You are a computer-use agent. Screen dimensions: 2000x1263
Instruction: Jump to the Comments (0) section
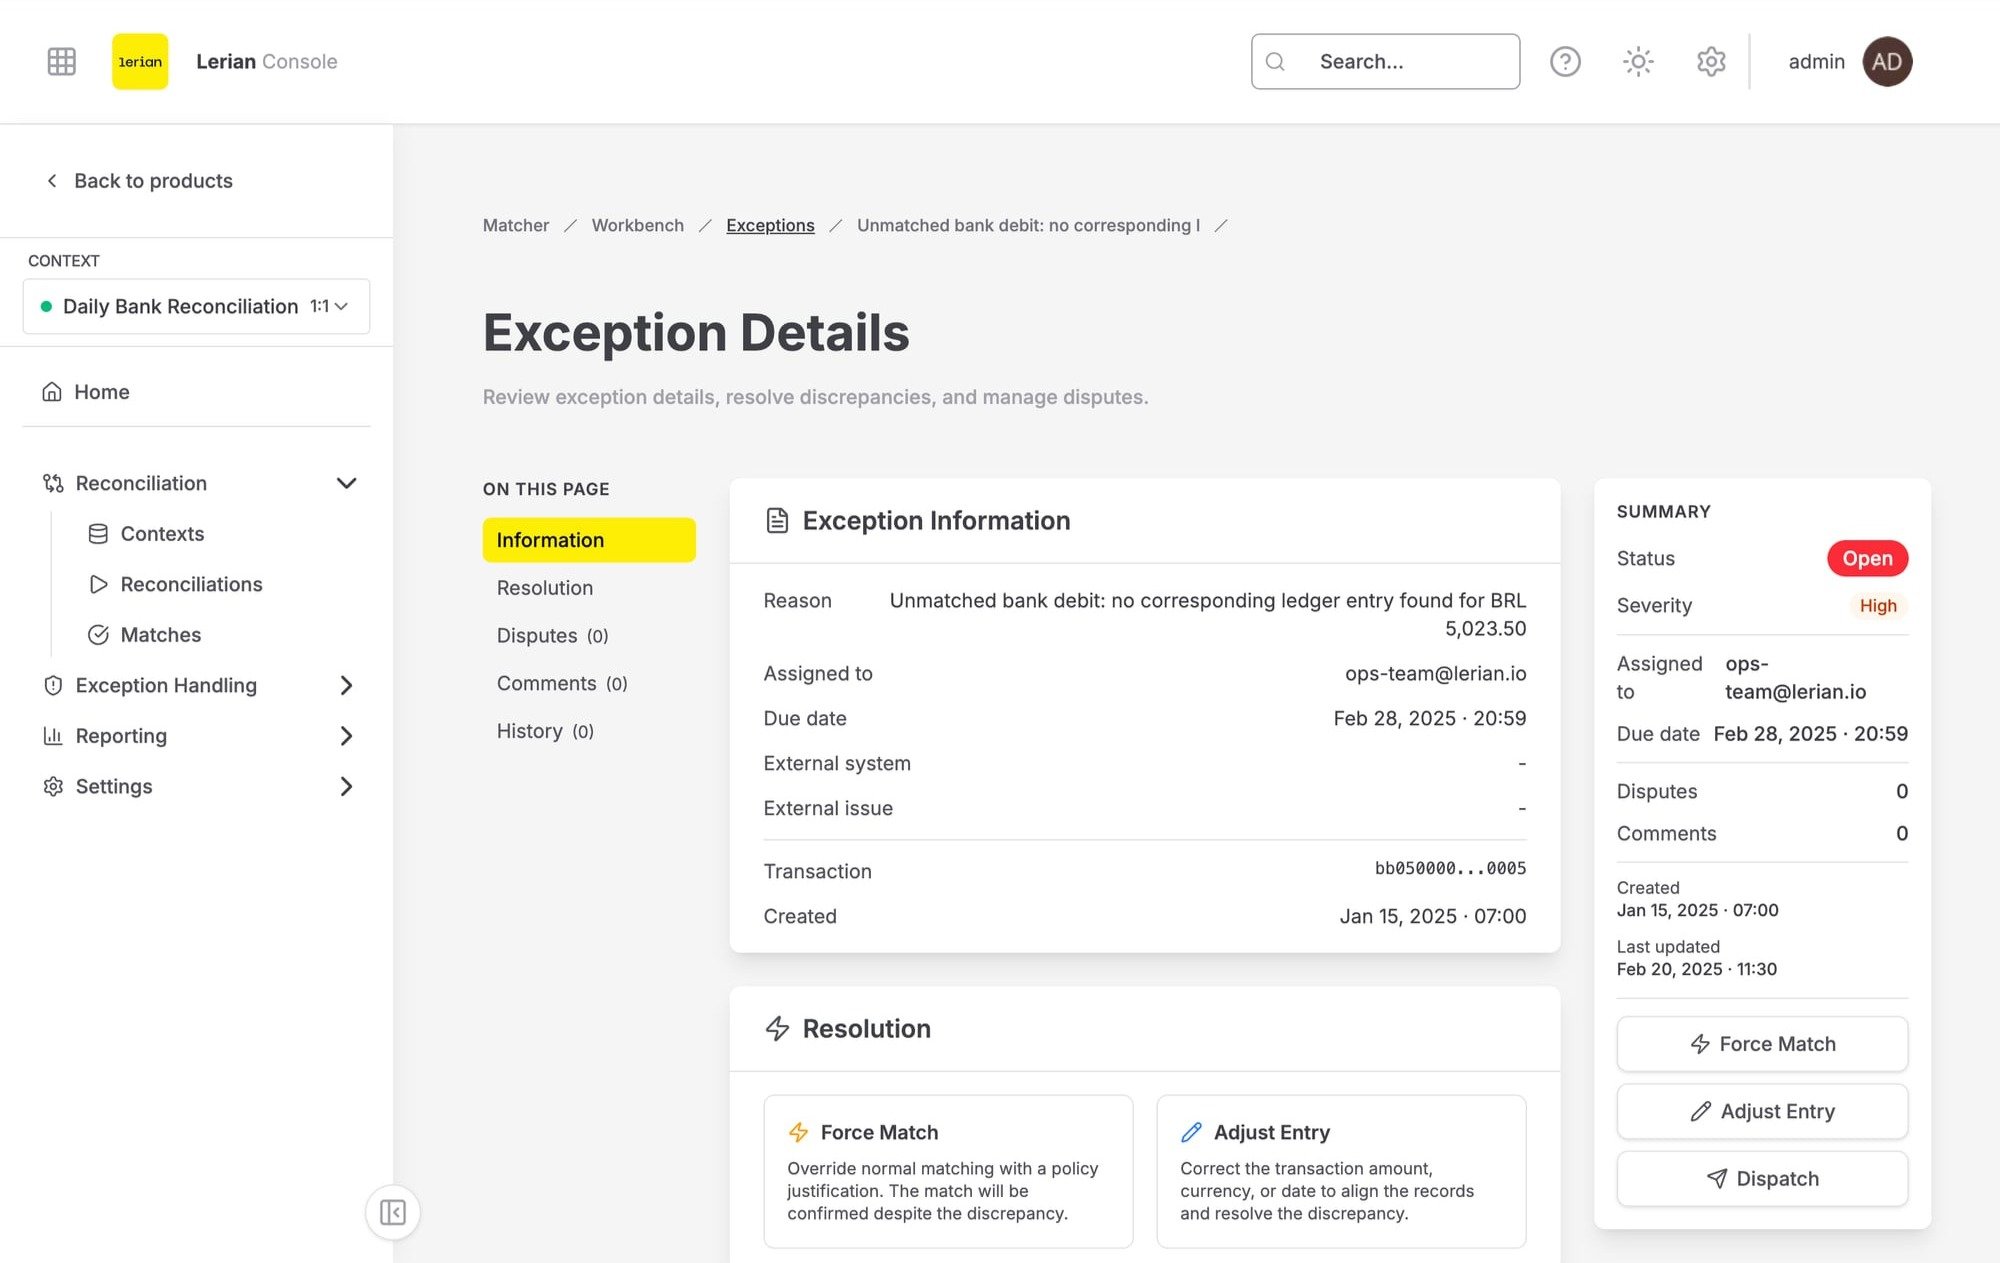[x=562, y=684]
